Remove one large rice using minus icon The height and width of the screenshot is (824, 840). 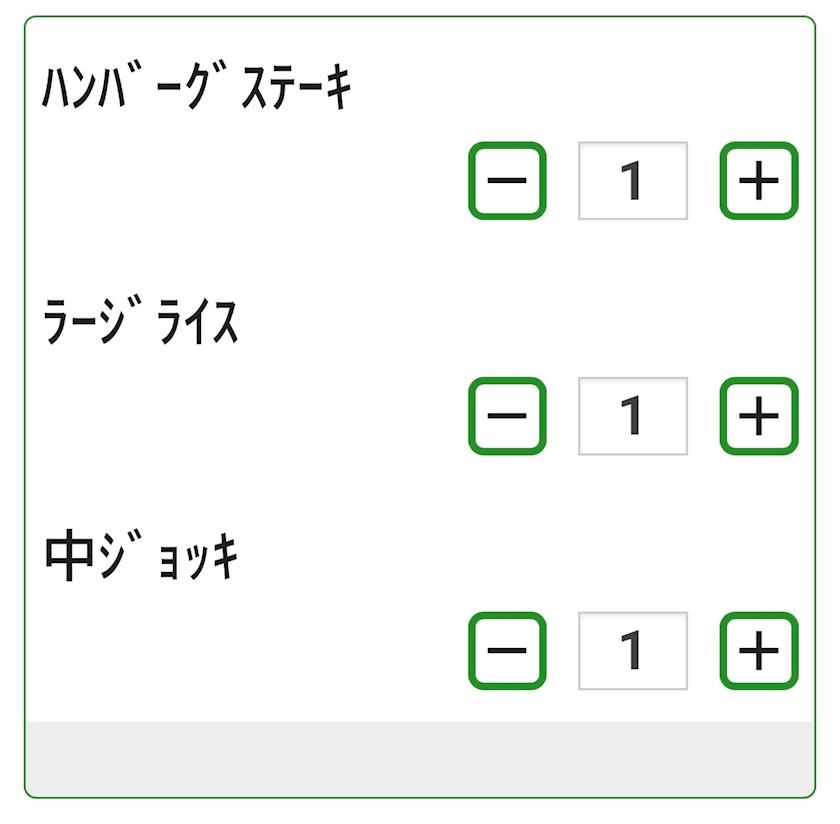(507, 416)
